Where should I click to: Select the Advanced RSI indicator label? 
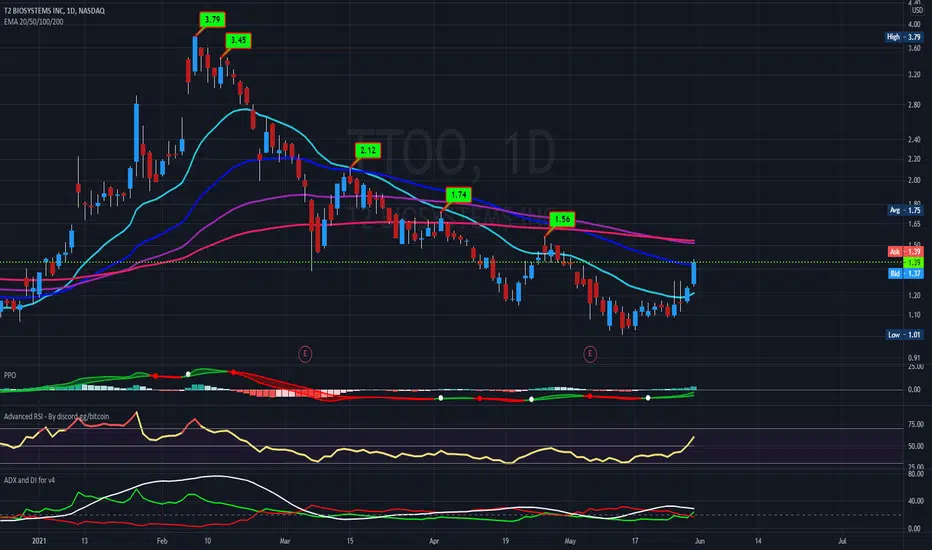(x=56, y=416)
